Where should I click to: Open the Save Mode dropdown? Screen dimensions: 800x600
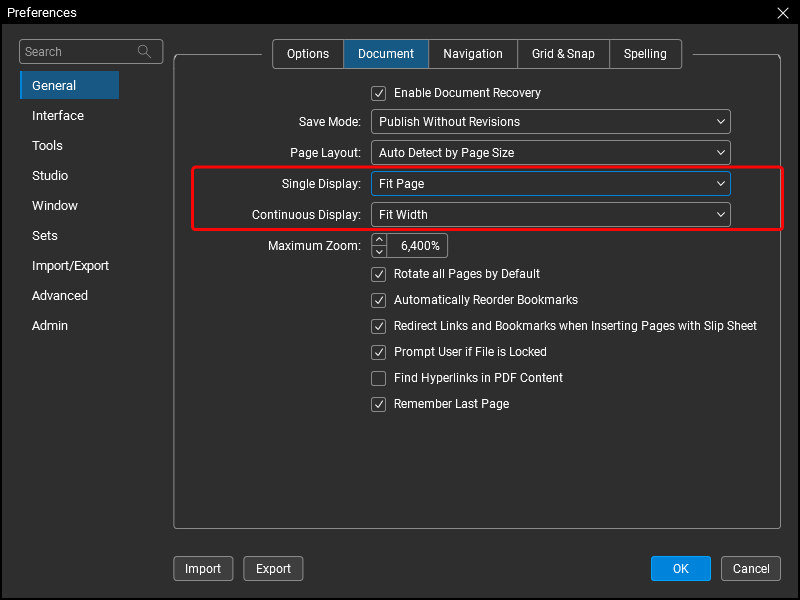click(x=551, y=122)
